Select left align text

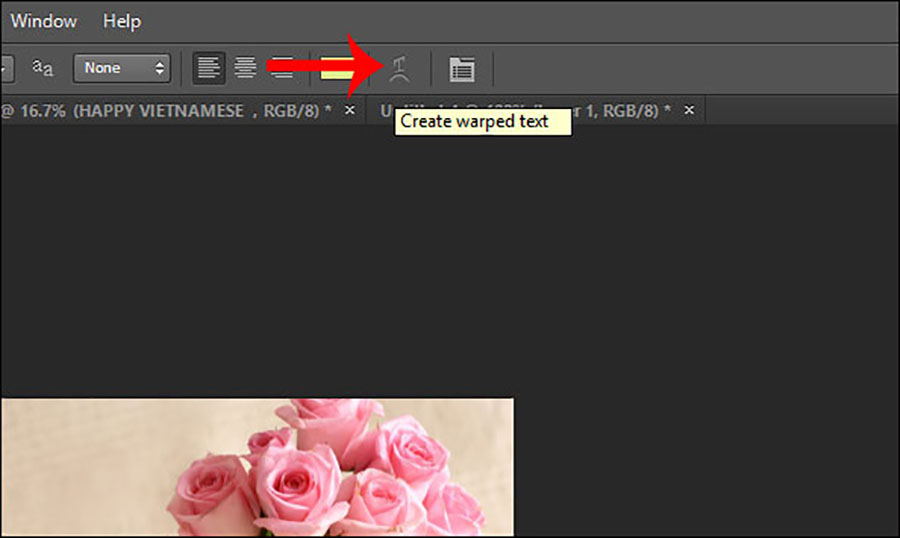(x=209, y=68)
